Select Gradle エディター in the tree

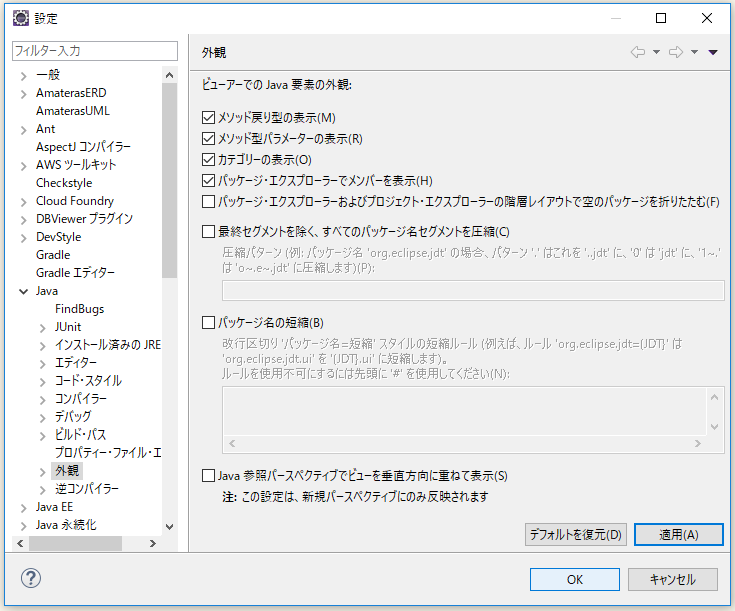coord(75,273)
